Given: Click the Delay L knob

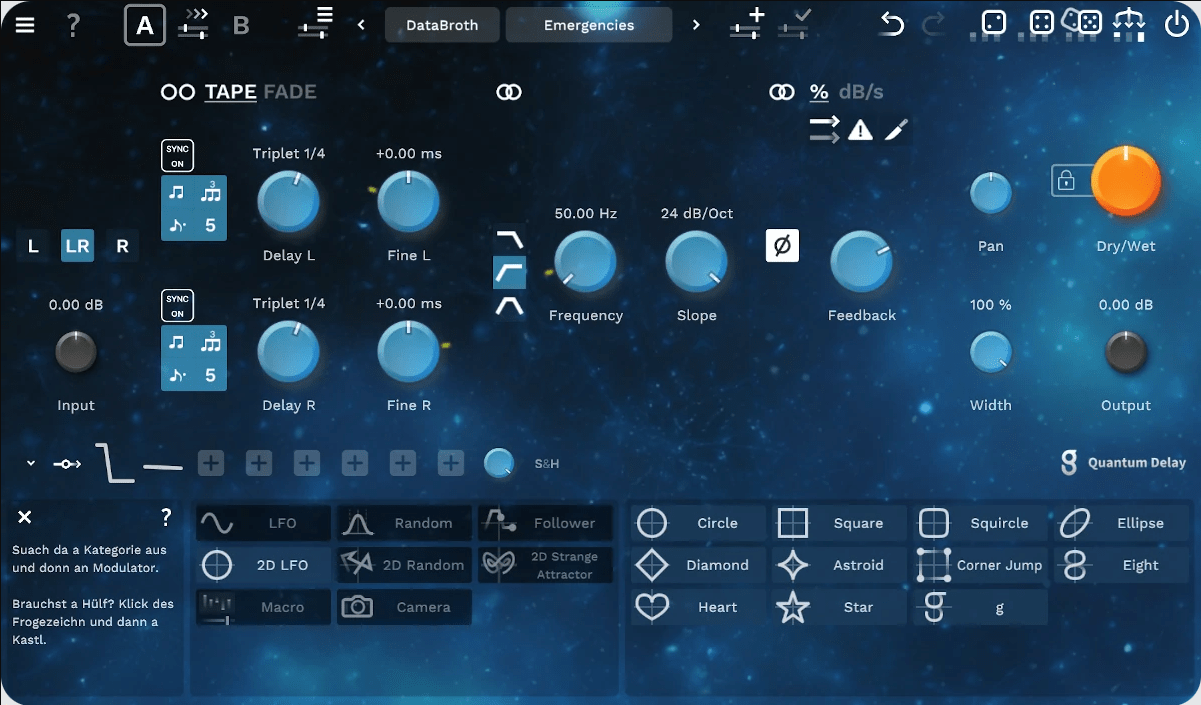Looking at the screenshot, I should tap(288, 202).
